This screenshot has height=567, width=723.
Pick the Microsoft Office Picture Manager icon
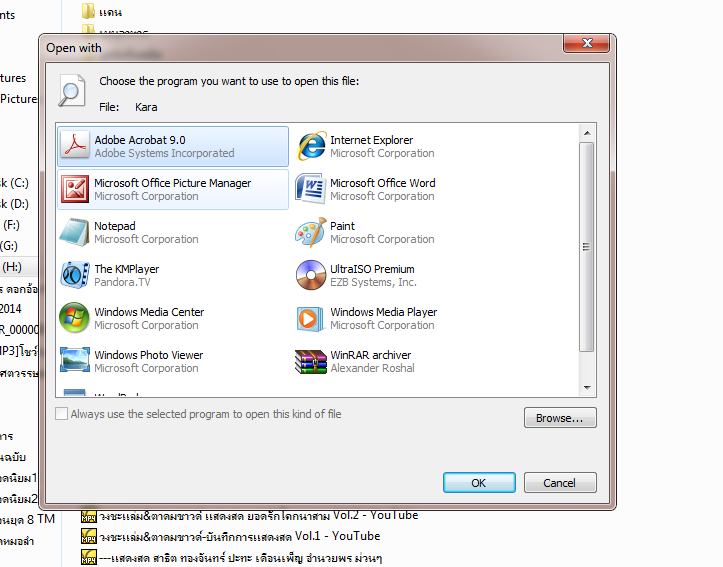[x=75, y=189]
